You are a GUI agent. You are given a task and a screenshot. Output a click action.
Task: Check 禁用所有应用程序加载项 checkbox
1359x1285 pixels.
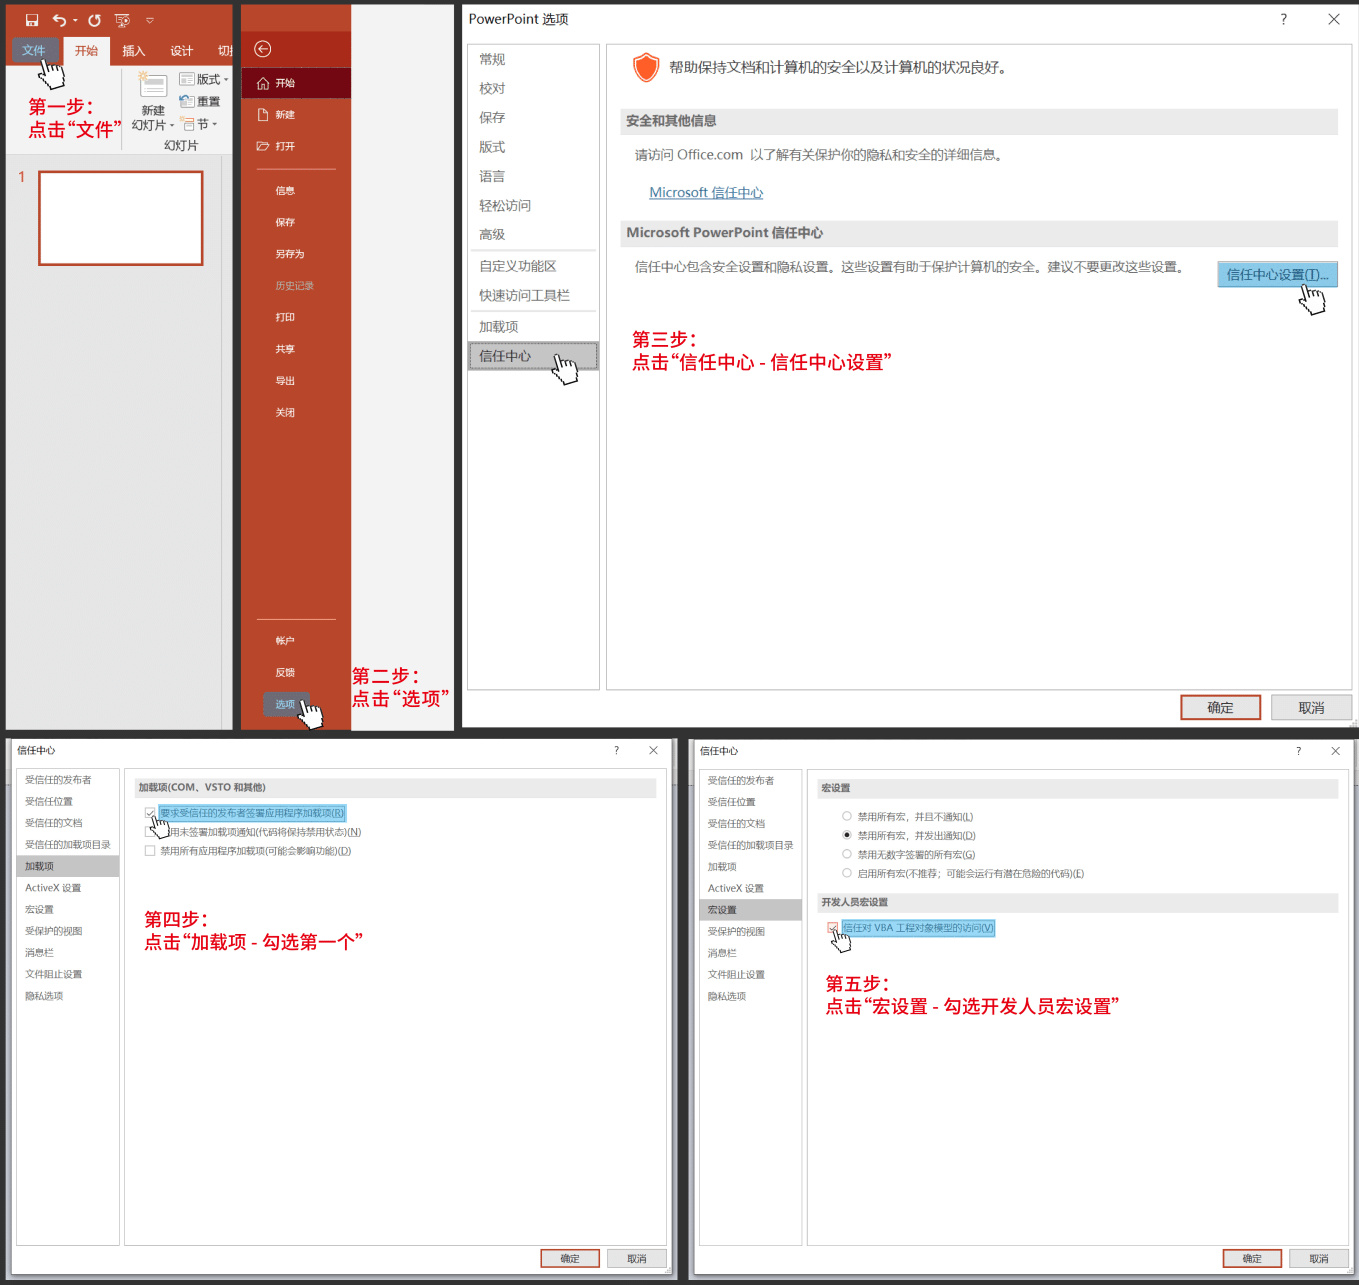click(150, 851)
